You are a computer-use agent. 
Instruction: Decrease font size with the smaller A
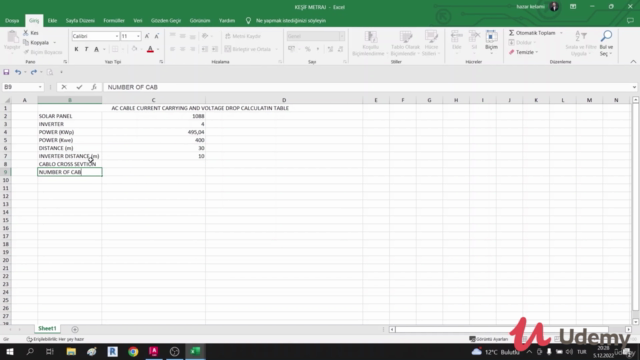tap(157, 36)
